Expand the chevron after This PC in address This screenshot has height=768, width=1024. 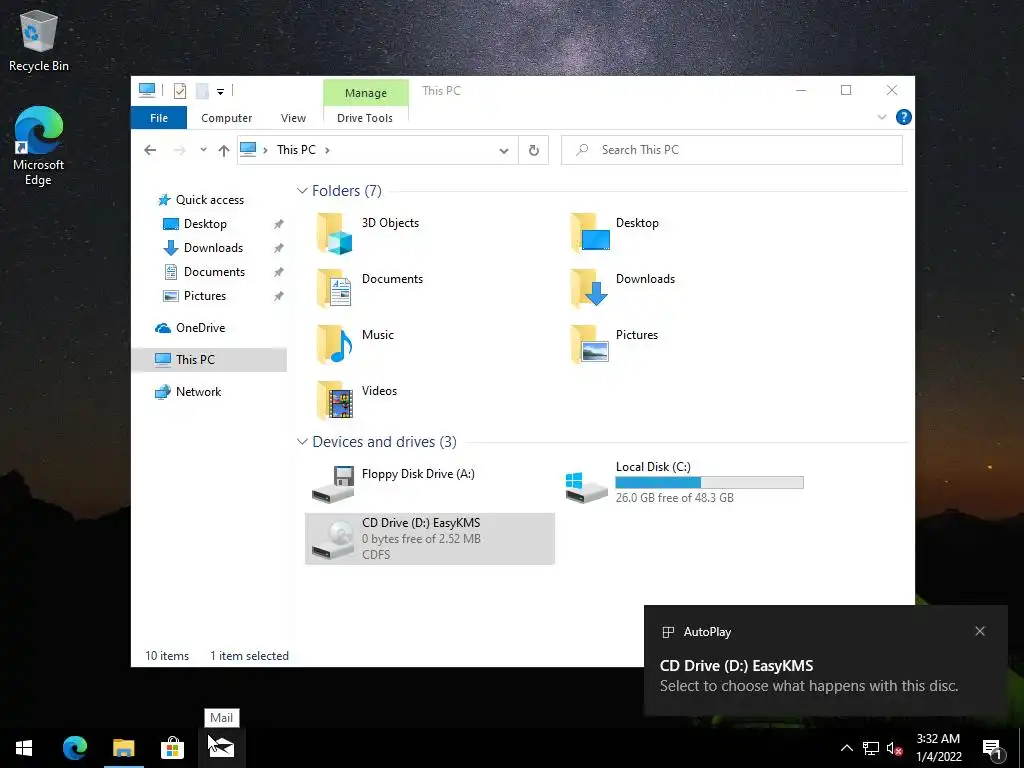point(327,150)
